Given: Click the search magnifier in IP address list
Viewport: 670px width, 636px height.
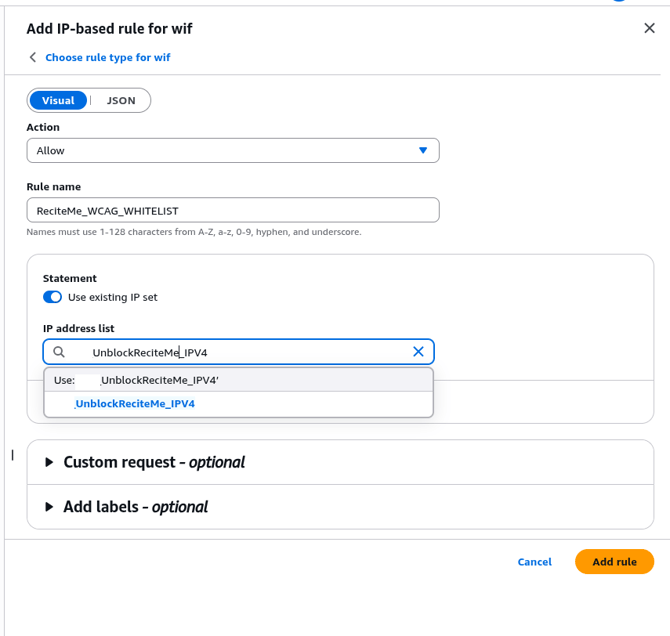Looking at the screenshot, I should coord(59,352).
